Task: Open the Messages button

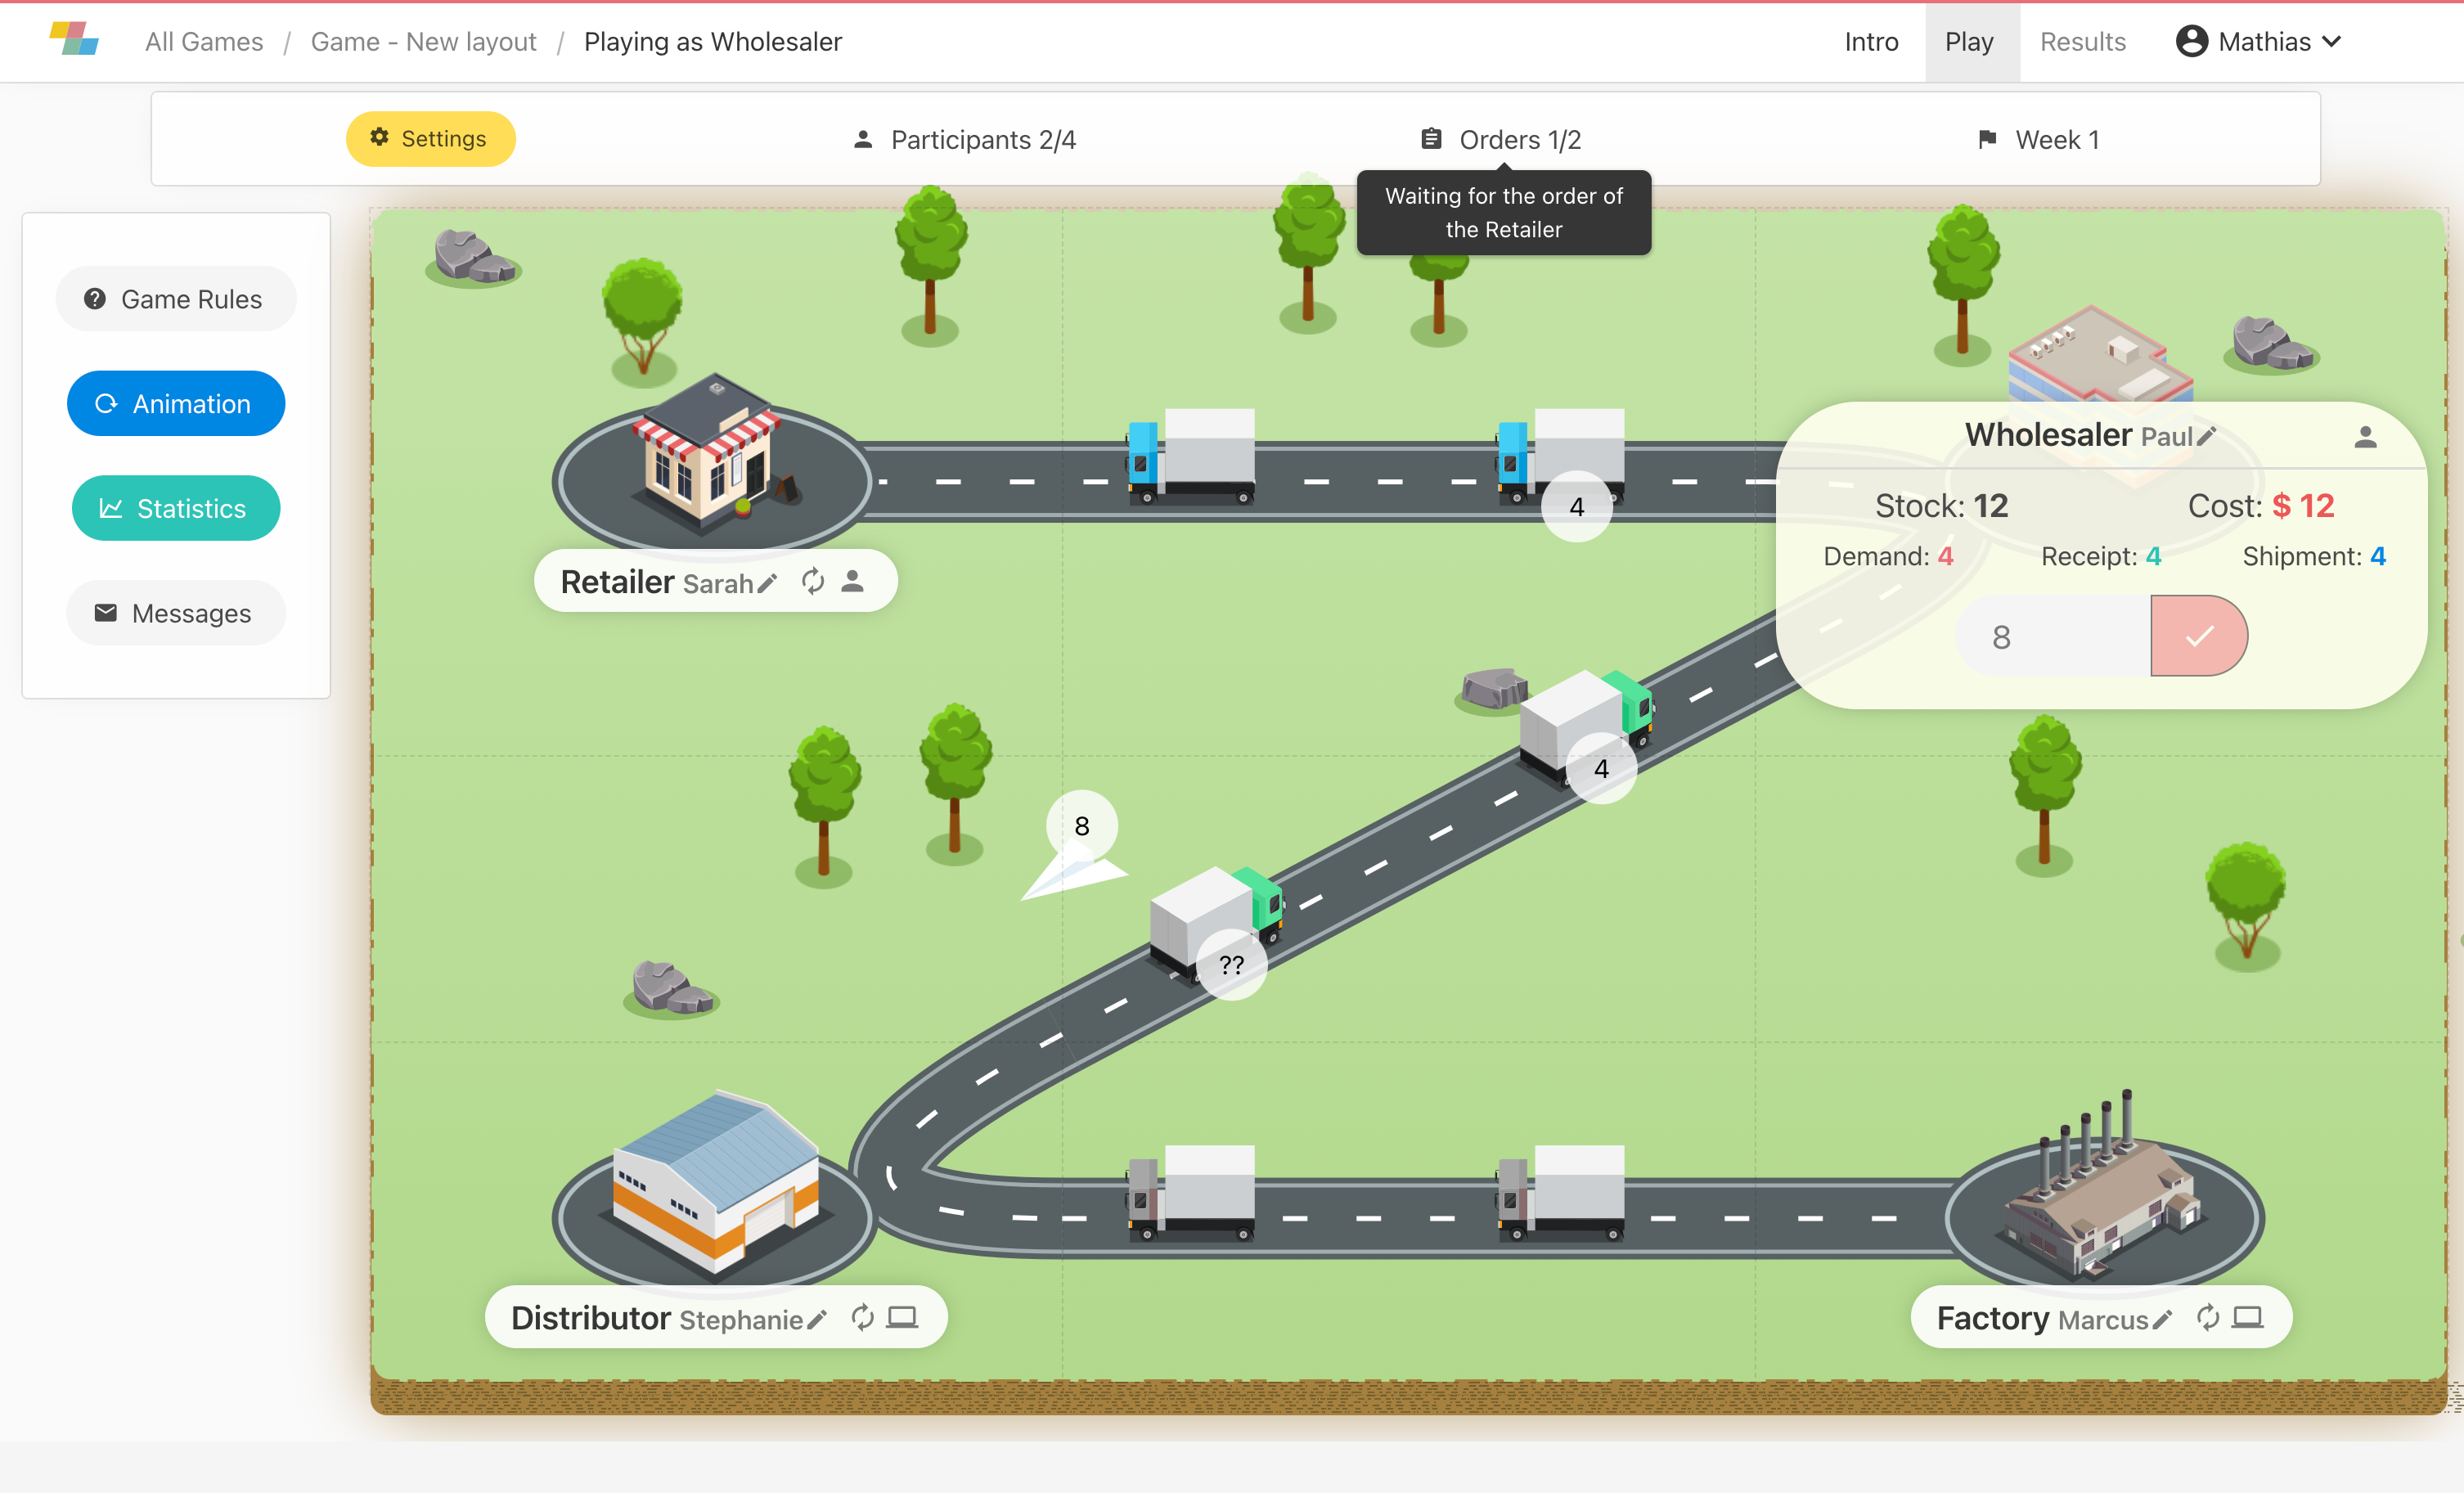Action: (176, 613)
